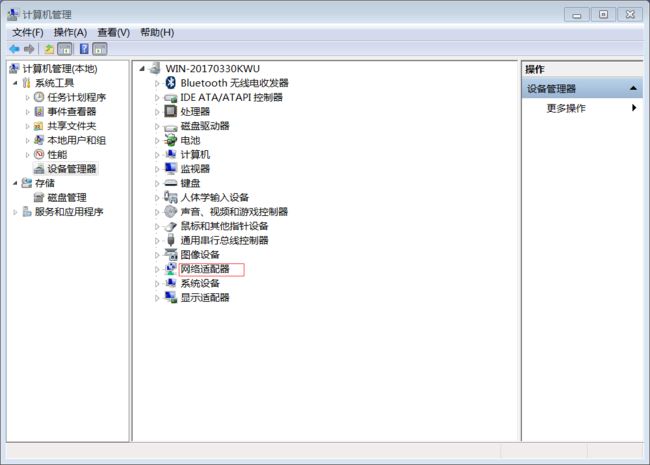
Task: Click the 图像设备 imaging device icon
Action: click(x=170, y=254)
